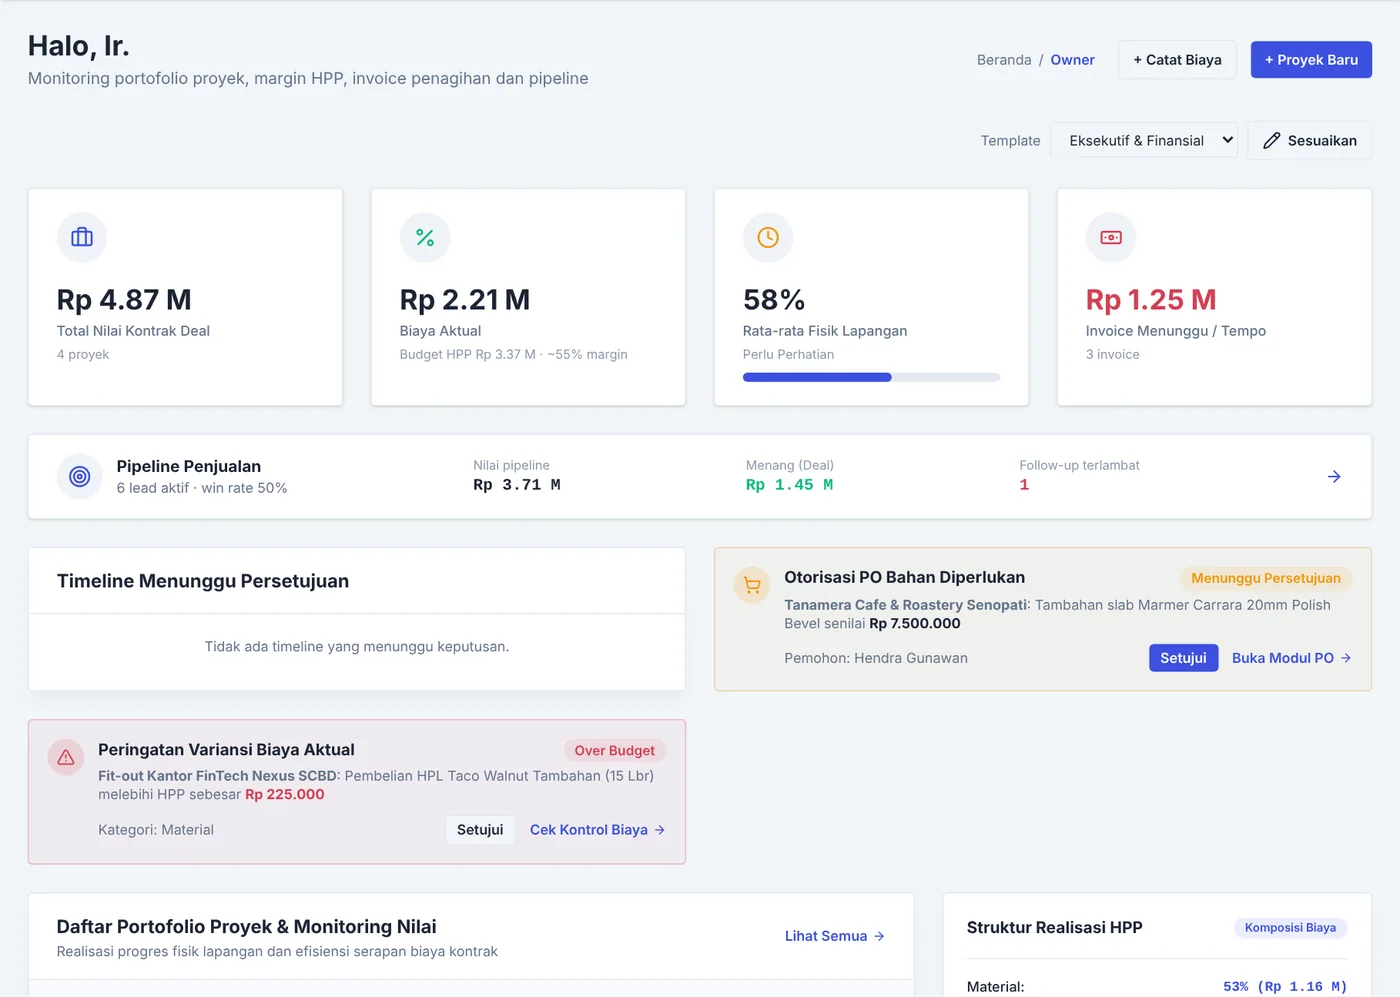Click the clock icon on Rata-rata Fisik Lapangan card
The image size is (1400, 997).
(768, 237)
